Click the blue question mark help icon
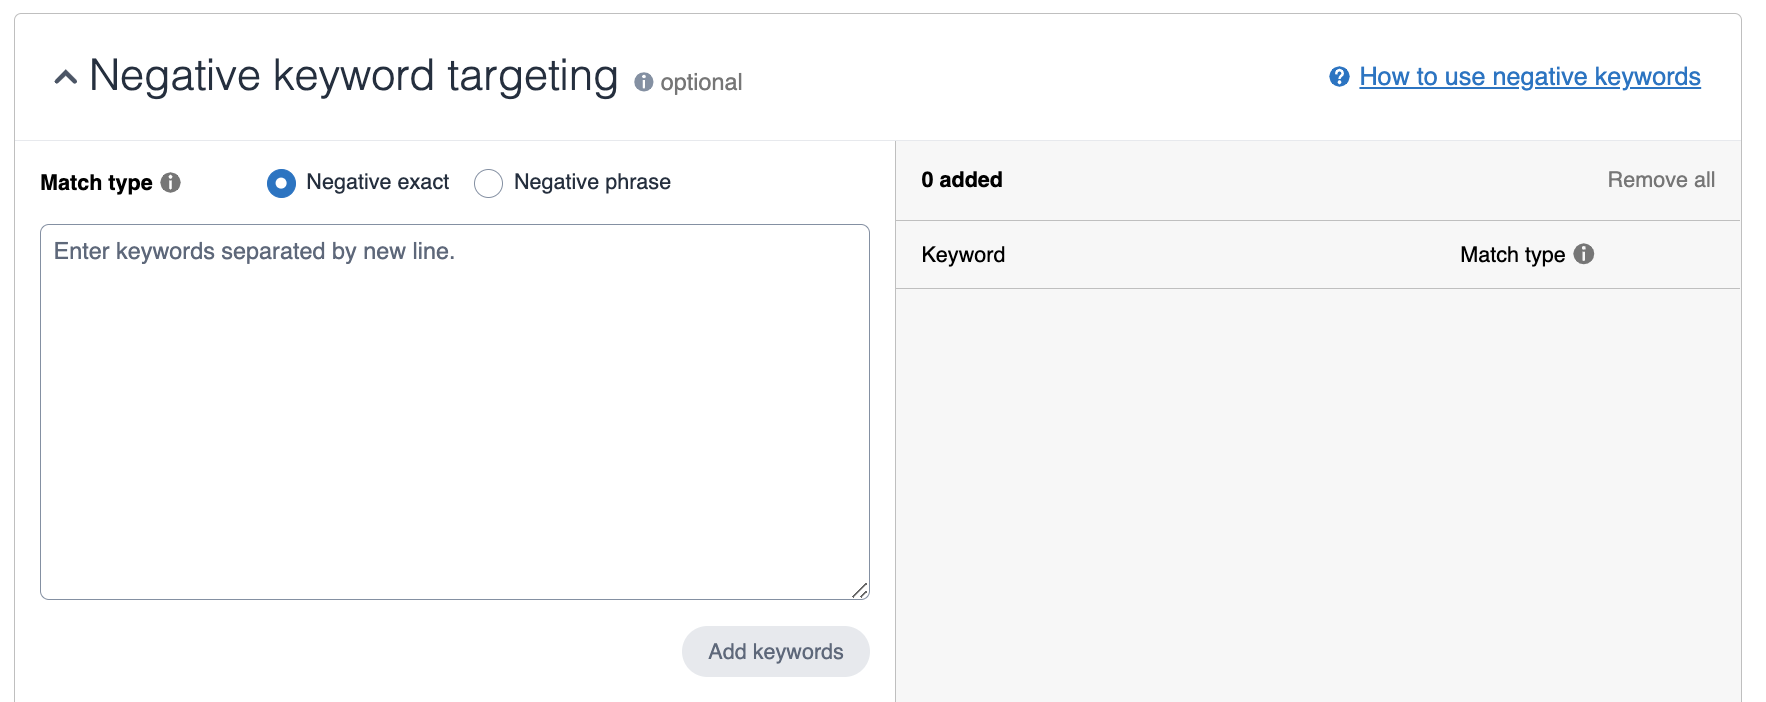The image size is (1766, 702). [1339, 77]
